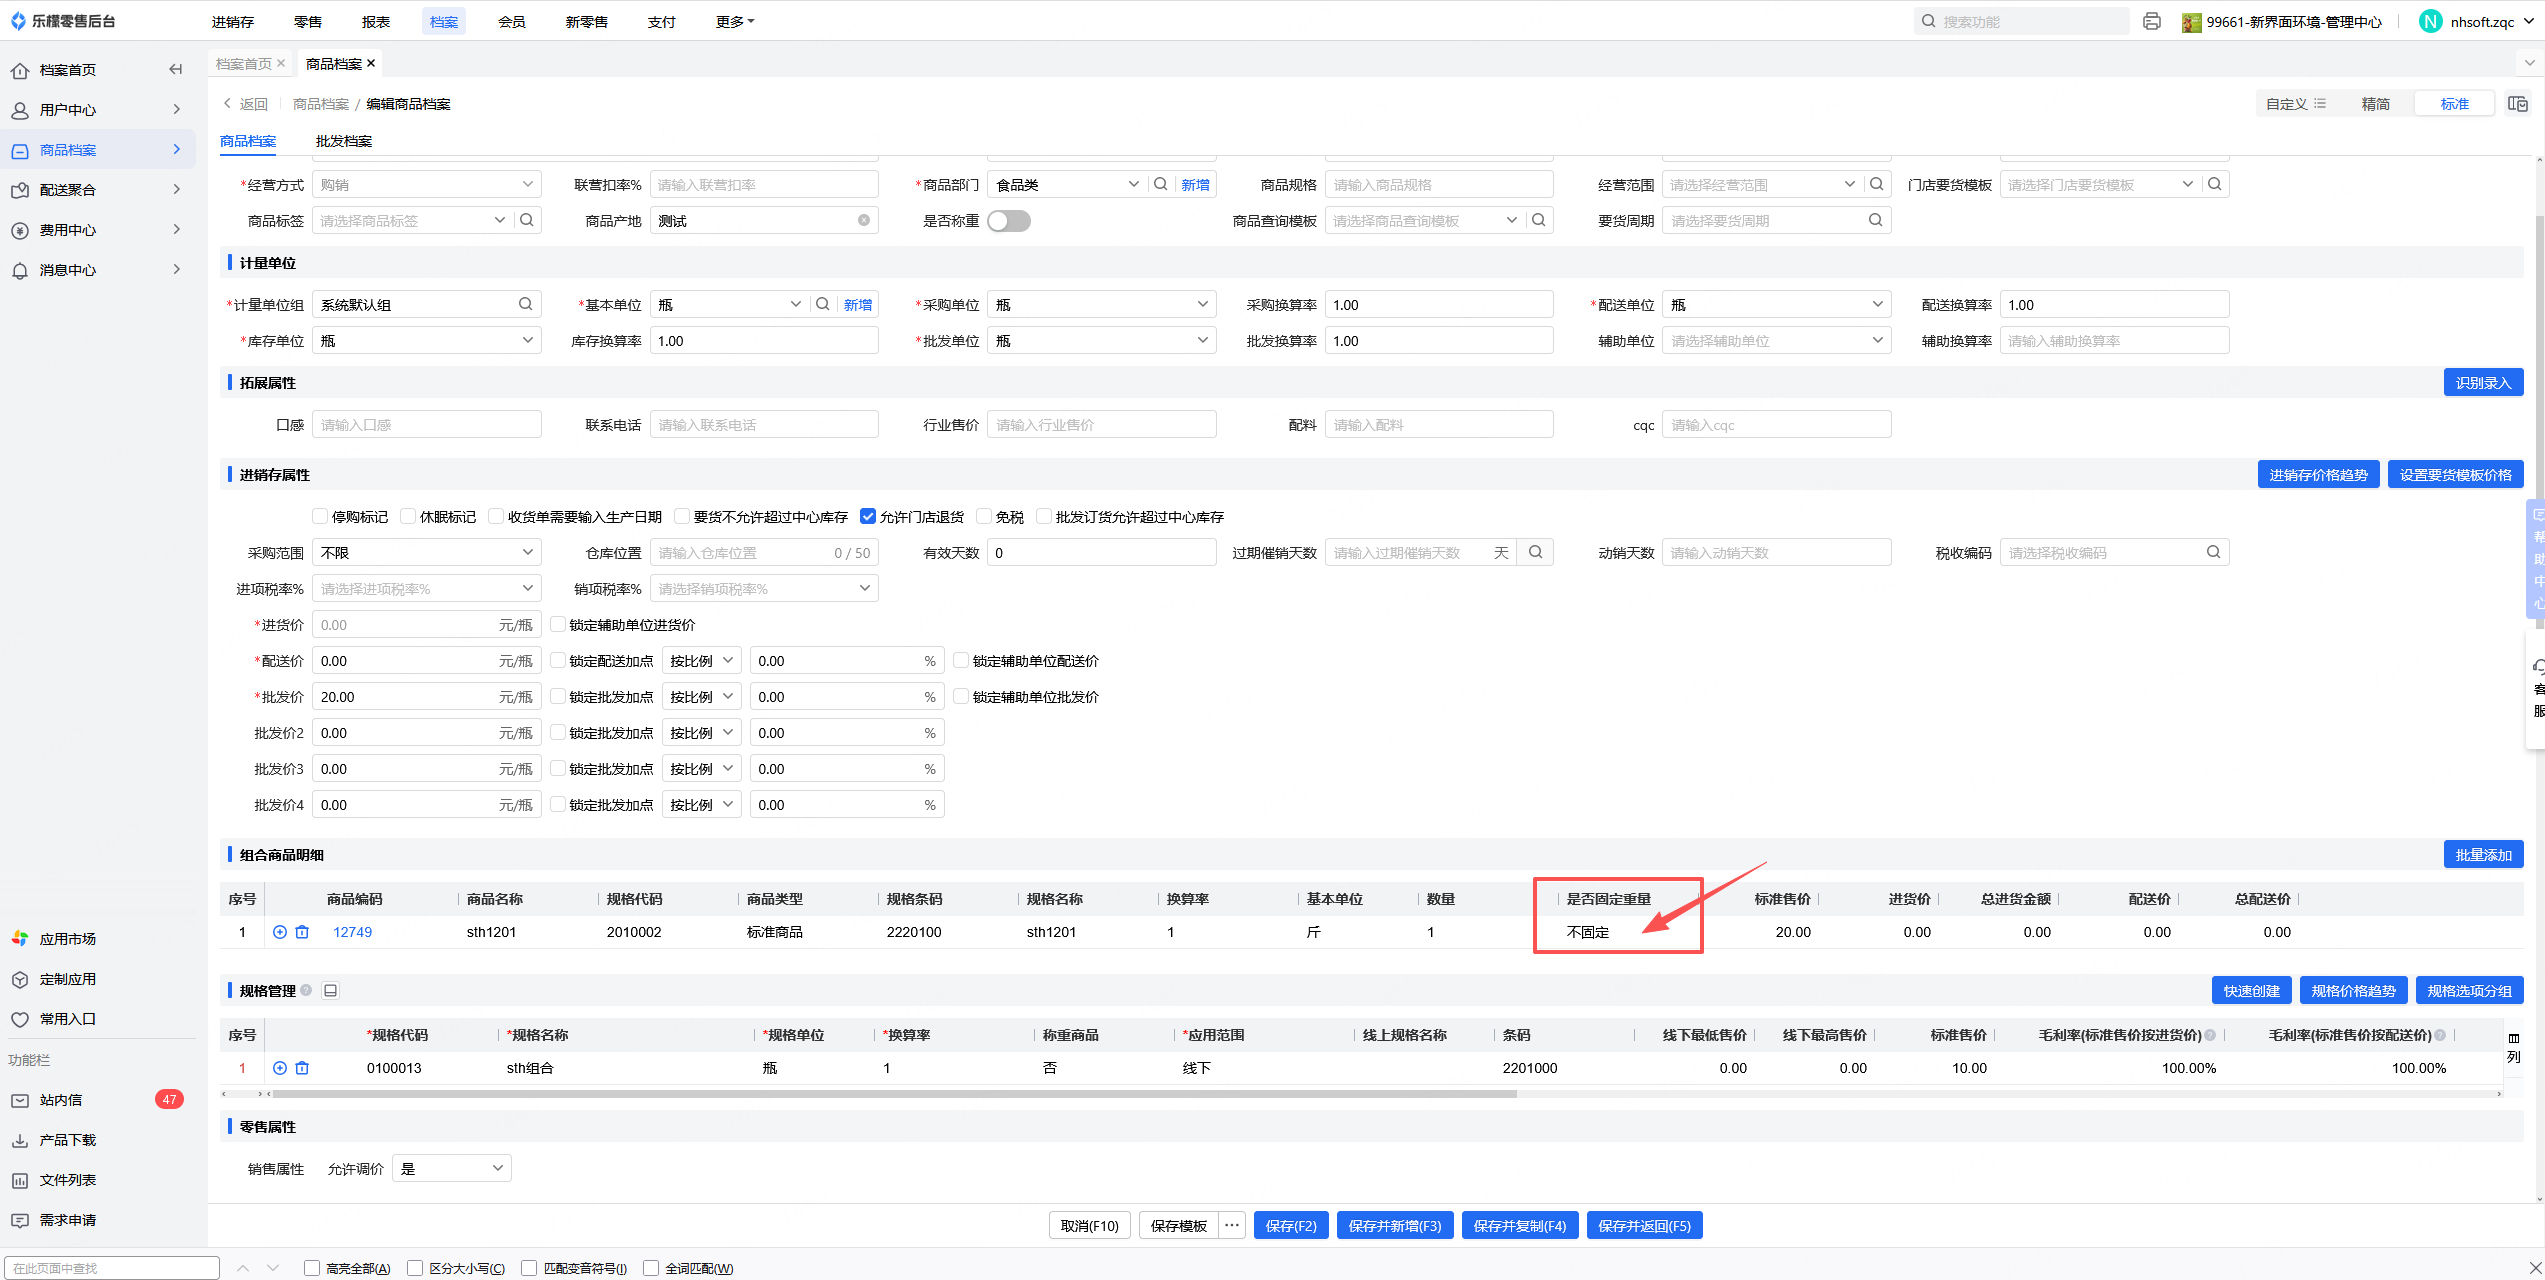2545x1280 pixels.
Task: Click the 保存(F2) button
Action: pyautogui.click(x=1290, y=1225)
